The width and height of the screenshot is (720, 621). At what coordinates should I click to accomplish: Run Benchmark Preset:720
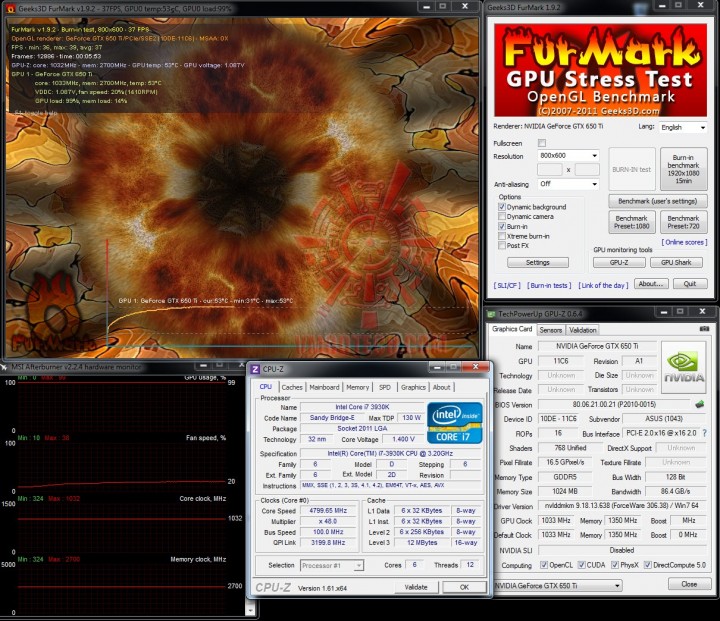(683, 222)
